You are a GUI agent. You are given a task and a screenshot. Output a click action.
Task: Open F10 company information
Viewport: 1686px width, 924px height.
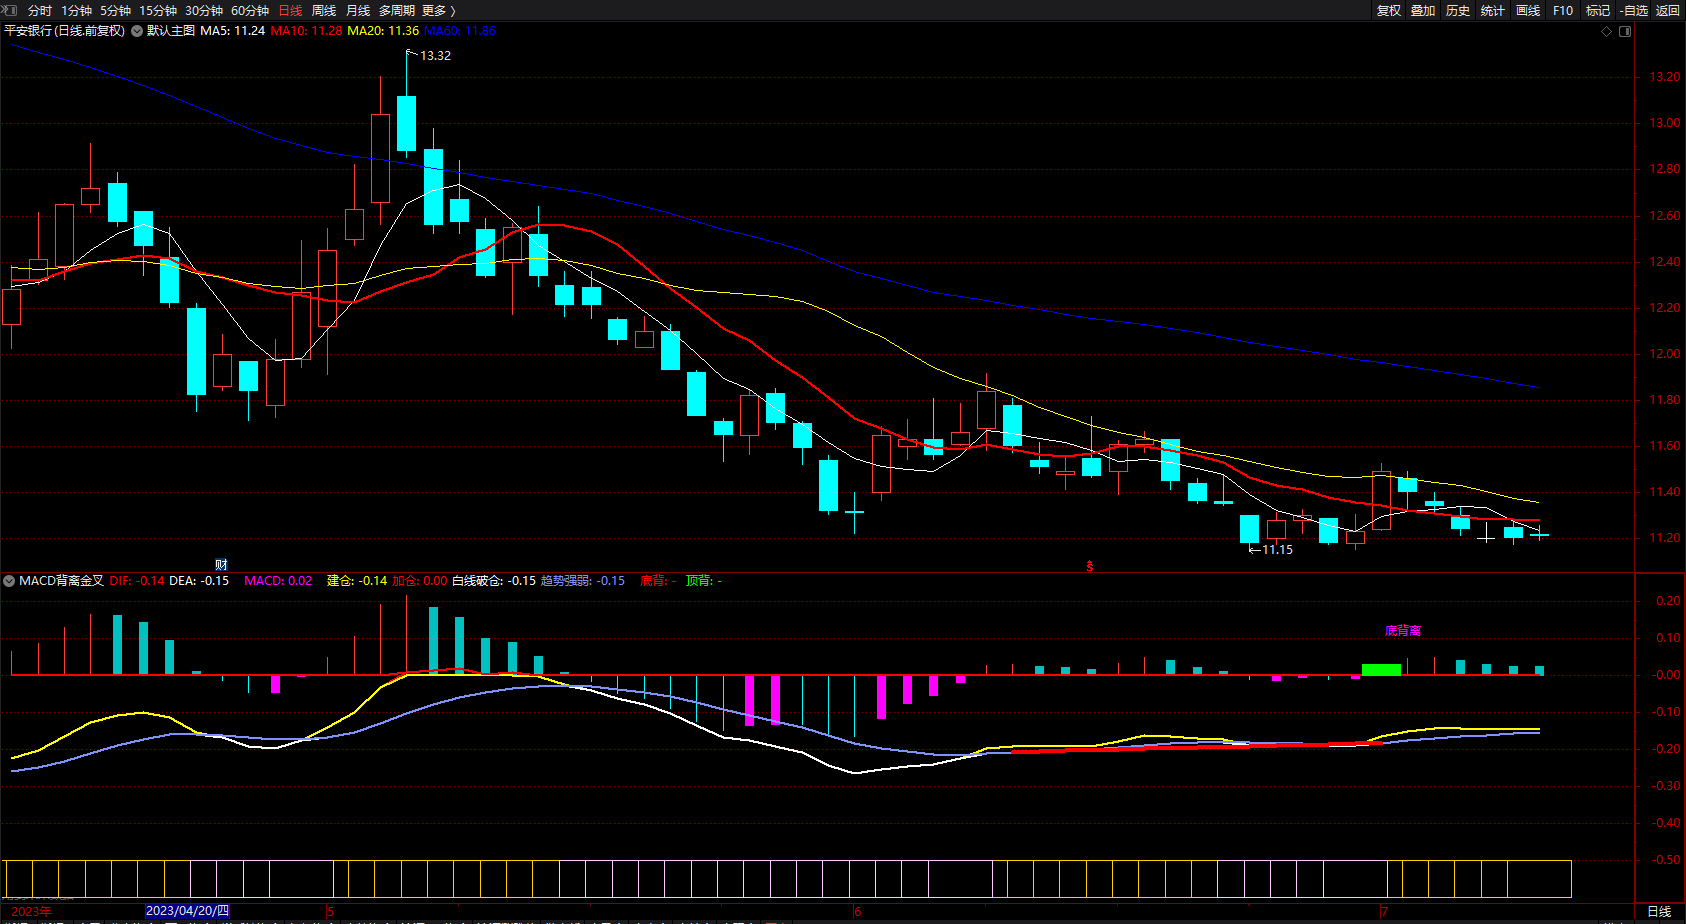point(1563,11)
